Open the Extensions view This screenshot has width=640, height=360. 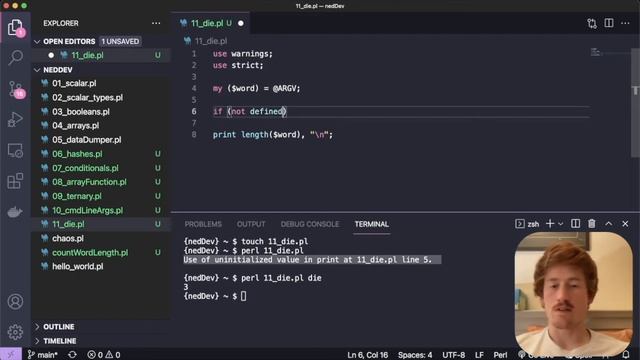pyautogui.click(x=15, y=181)
